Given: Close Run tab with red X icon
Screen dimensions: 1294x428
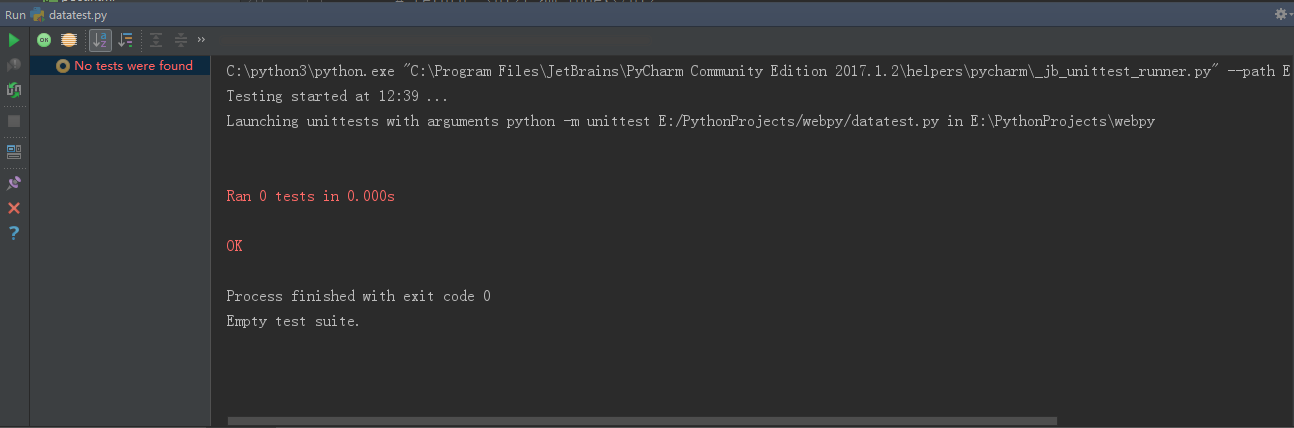Looking at the screenshot, I should [x=14, y=208].
